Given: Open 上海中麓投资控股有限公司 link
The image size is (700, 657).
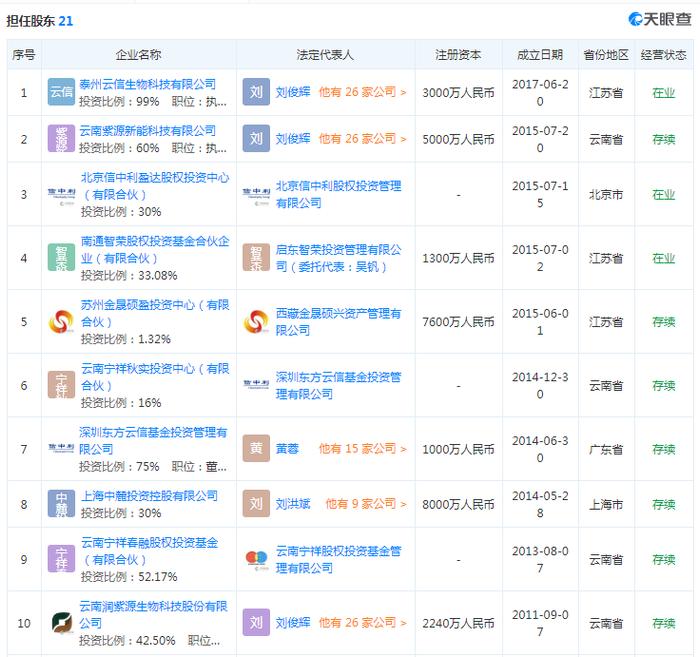Looking at the screenshot, I should (x=150, y=495).
